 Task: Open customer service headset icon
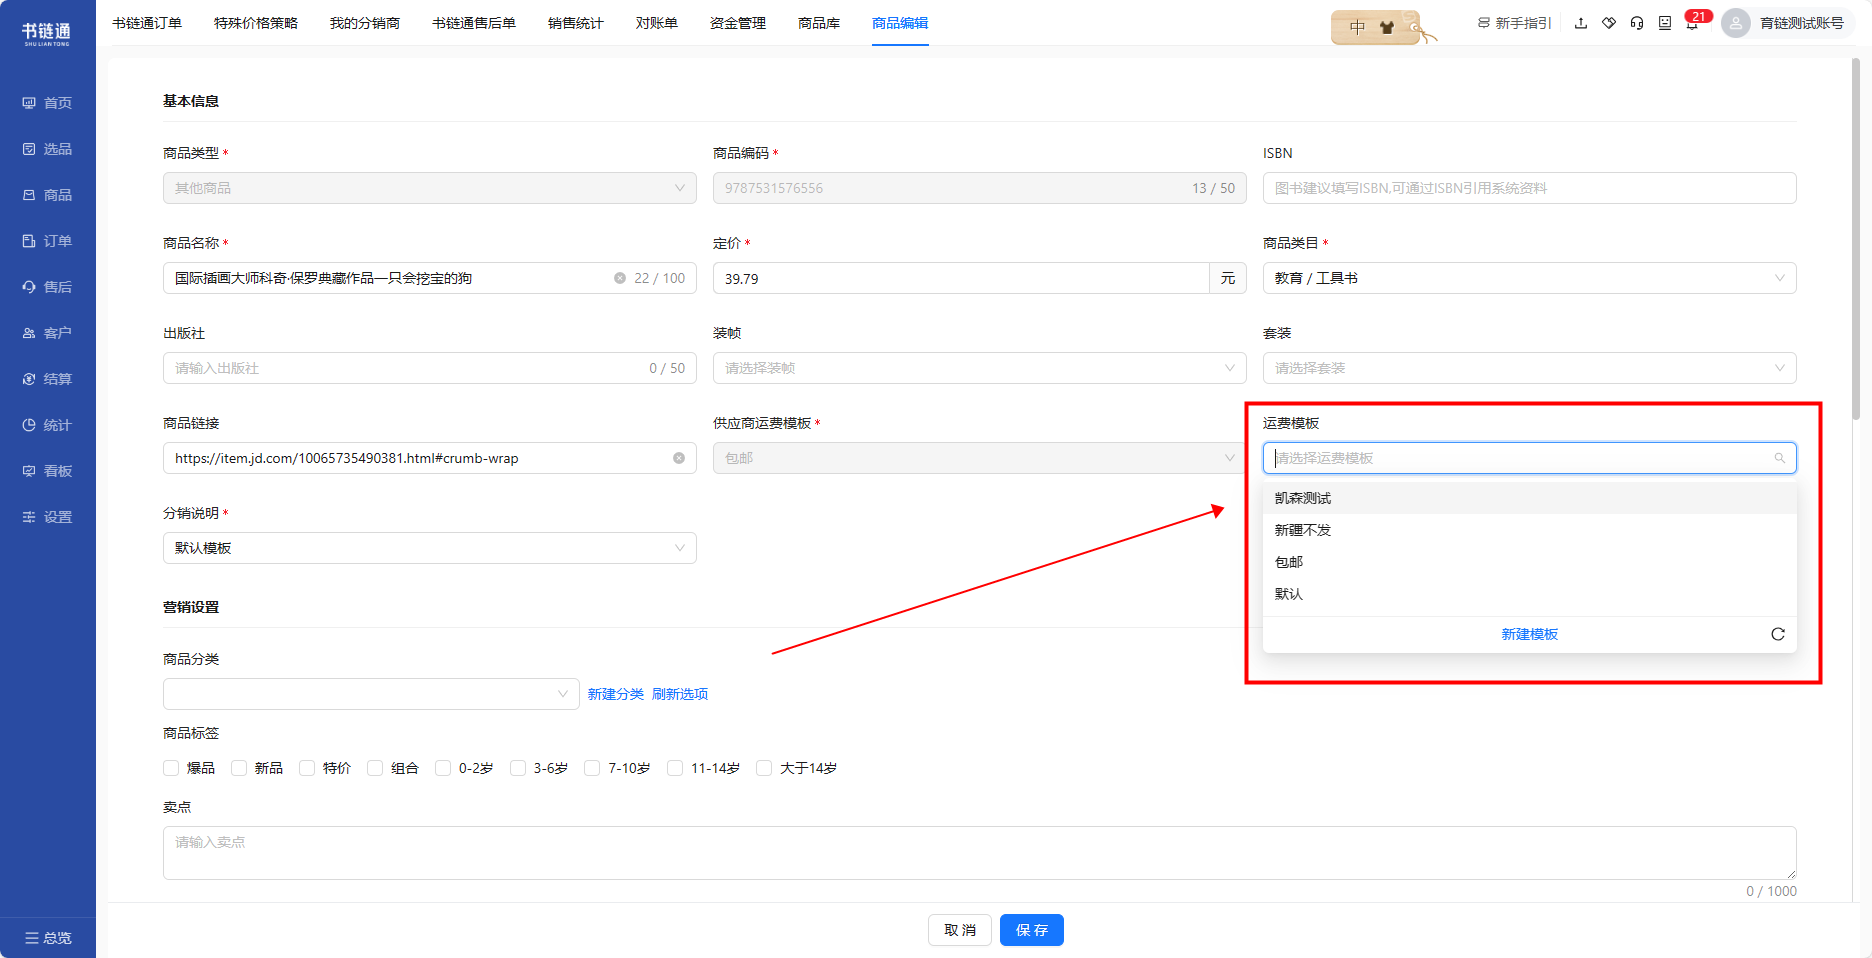click(x=1637, y=23)
